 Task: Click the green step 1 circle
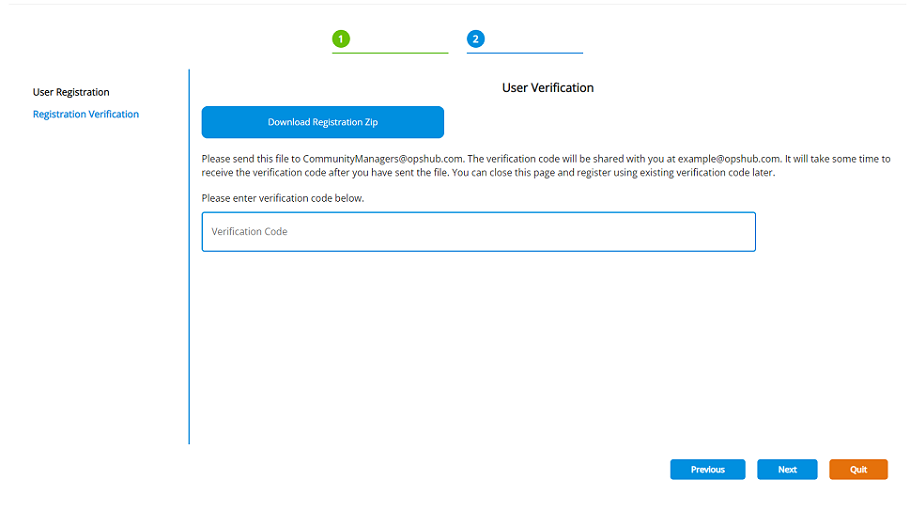coord(341,39)
